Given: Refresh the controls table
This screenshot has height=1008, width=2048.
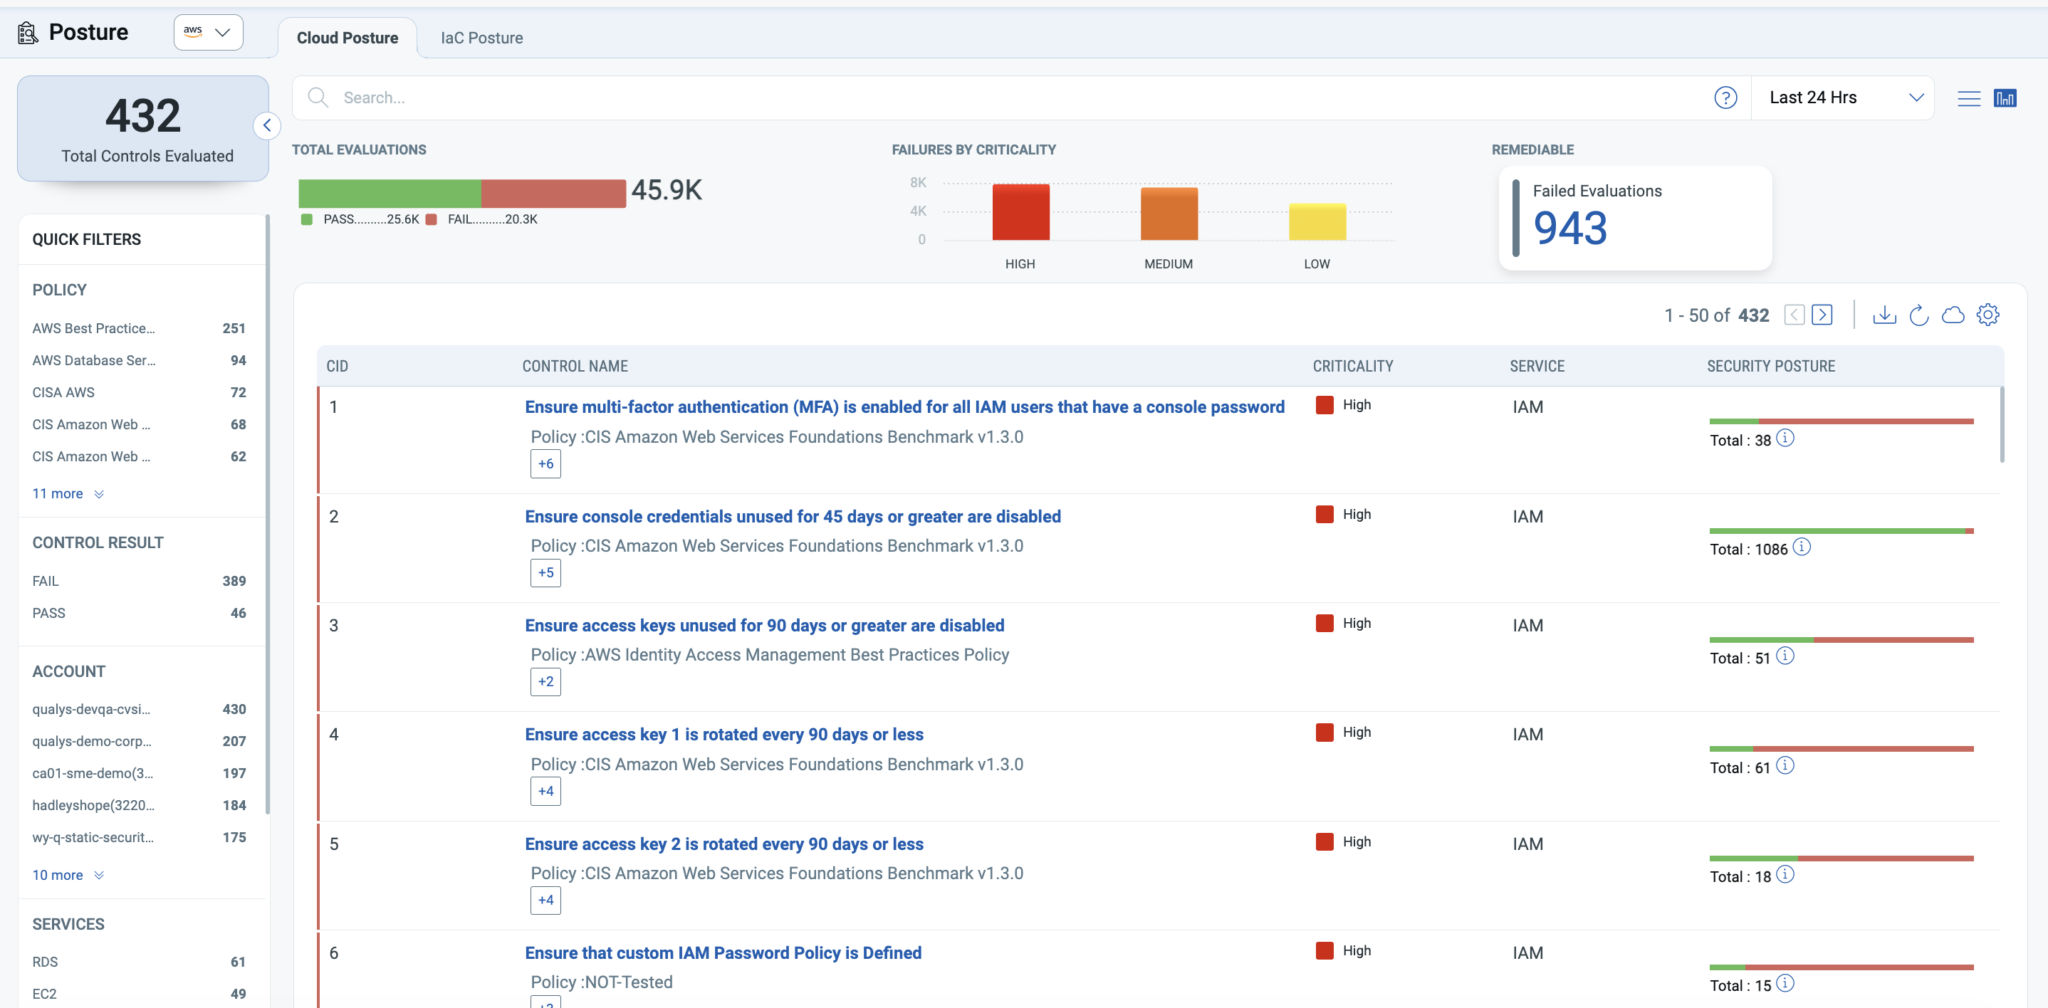Looking at the screenshot, I should (1919, 315).
